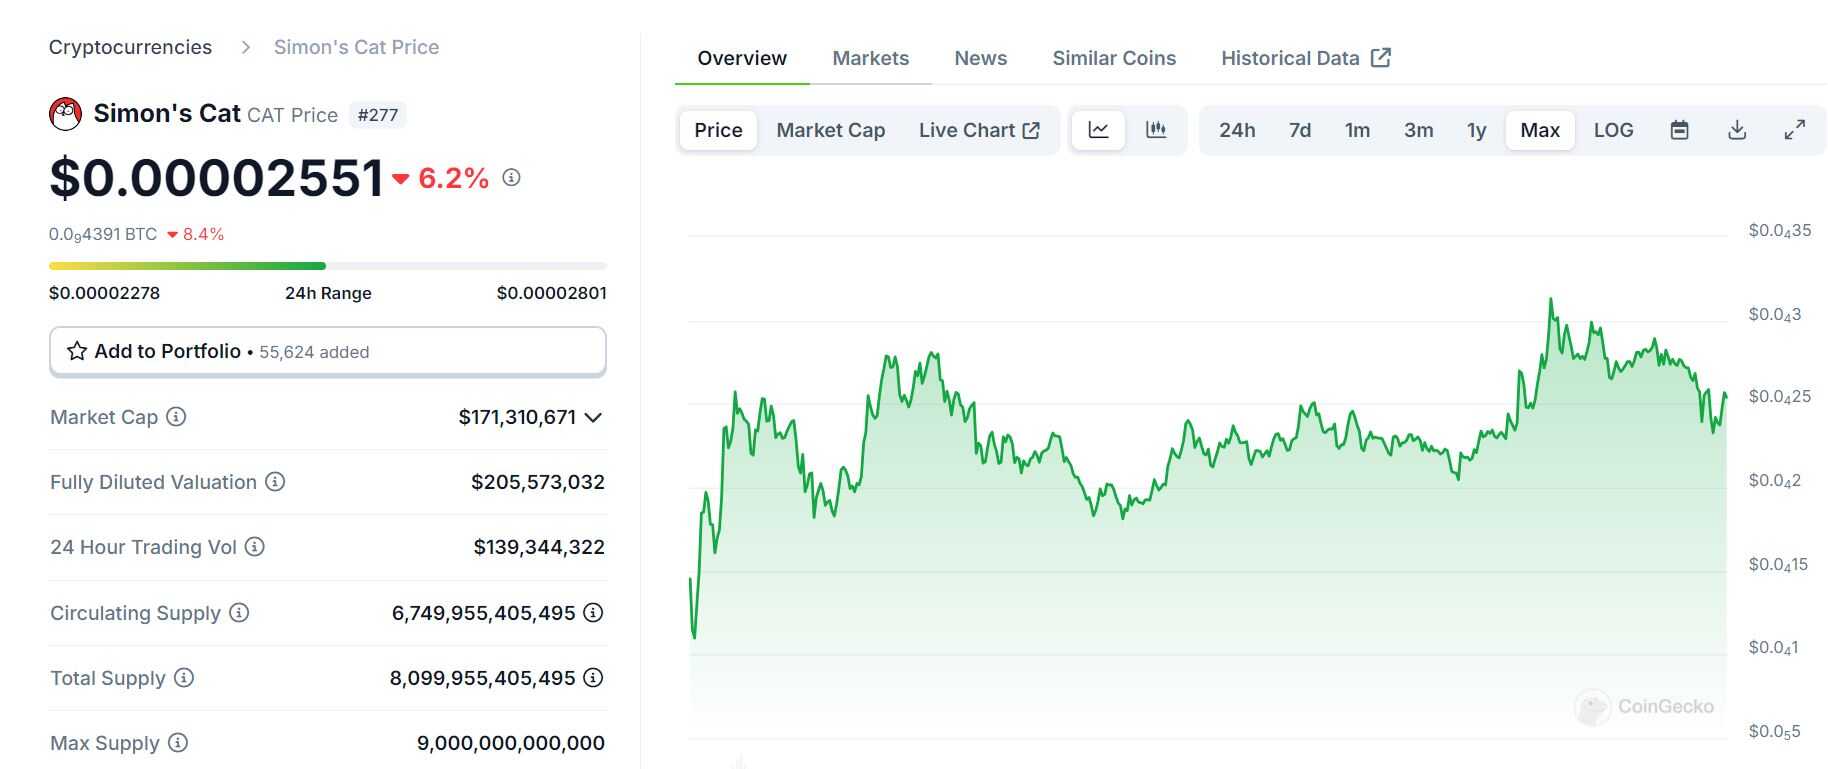Click the $171,310,671 market cap value

(x=517, y=417)
